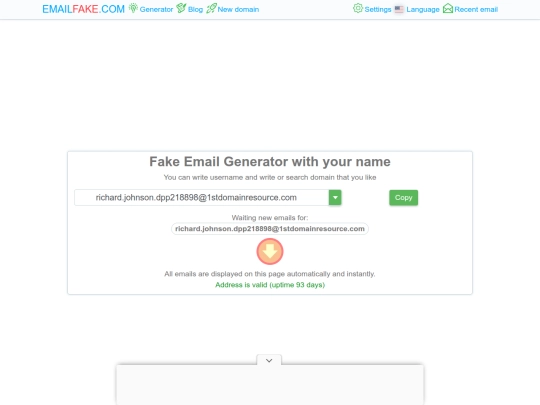Click the Recent email envelope icon
The width and height of the screenshot is (540, 405).
pos(448,8)
